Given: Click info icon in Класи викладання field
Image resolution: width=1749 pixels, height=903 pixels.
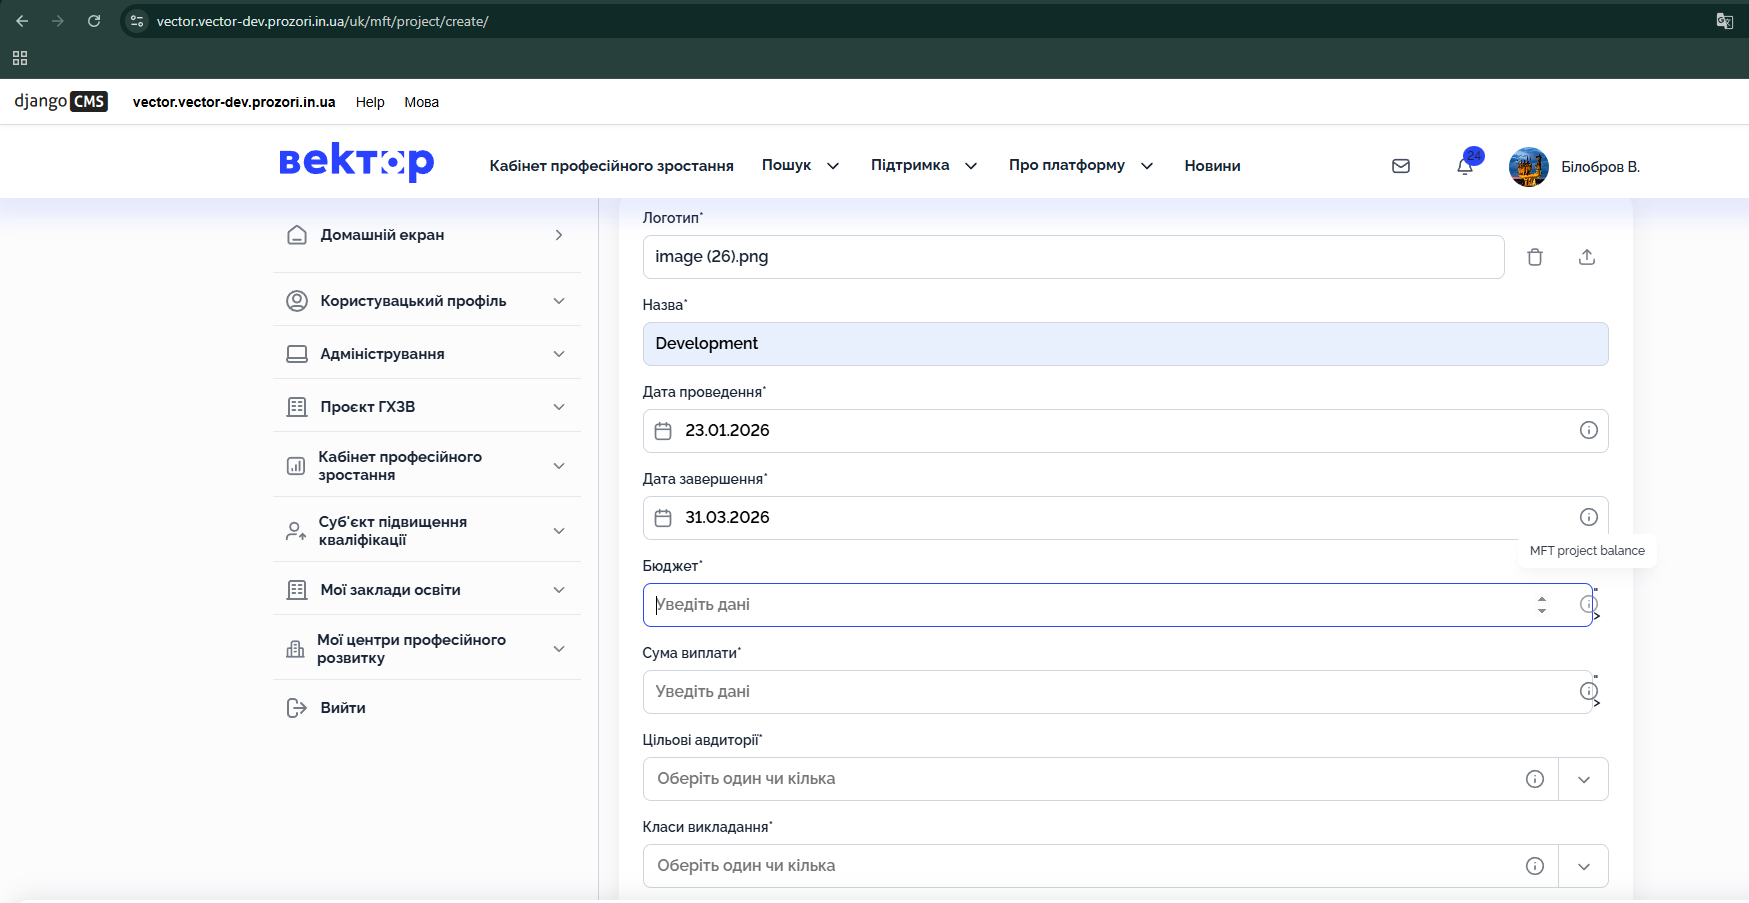Looking at the screenshot, I should click(x=1535, y=866).
